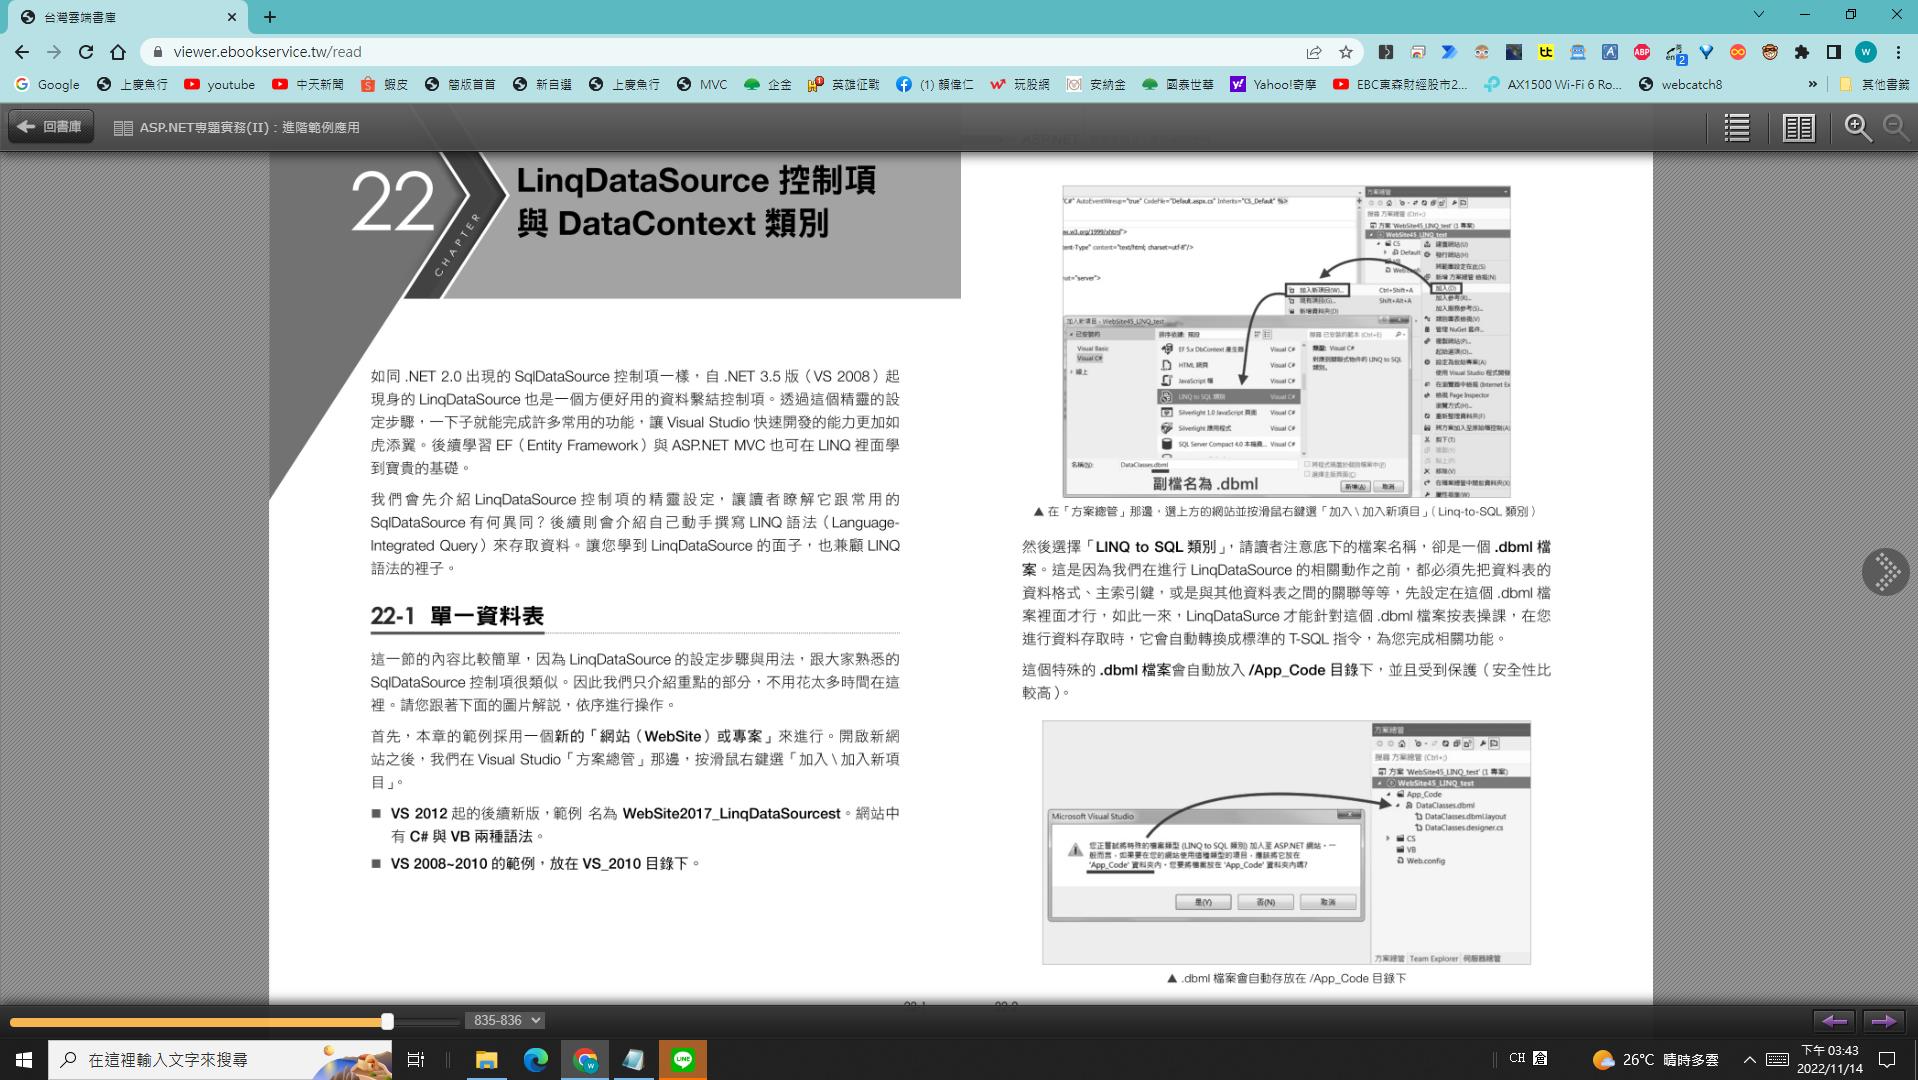Bookmark this page with the star icon
Screen dimensions: 1918x1080
1346,52
